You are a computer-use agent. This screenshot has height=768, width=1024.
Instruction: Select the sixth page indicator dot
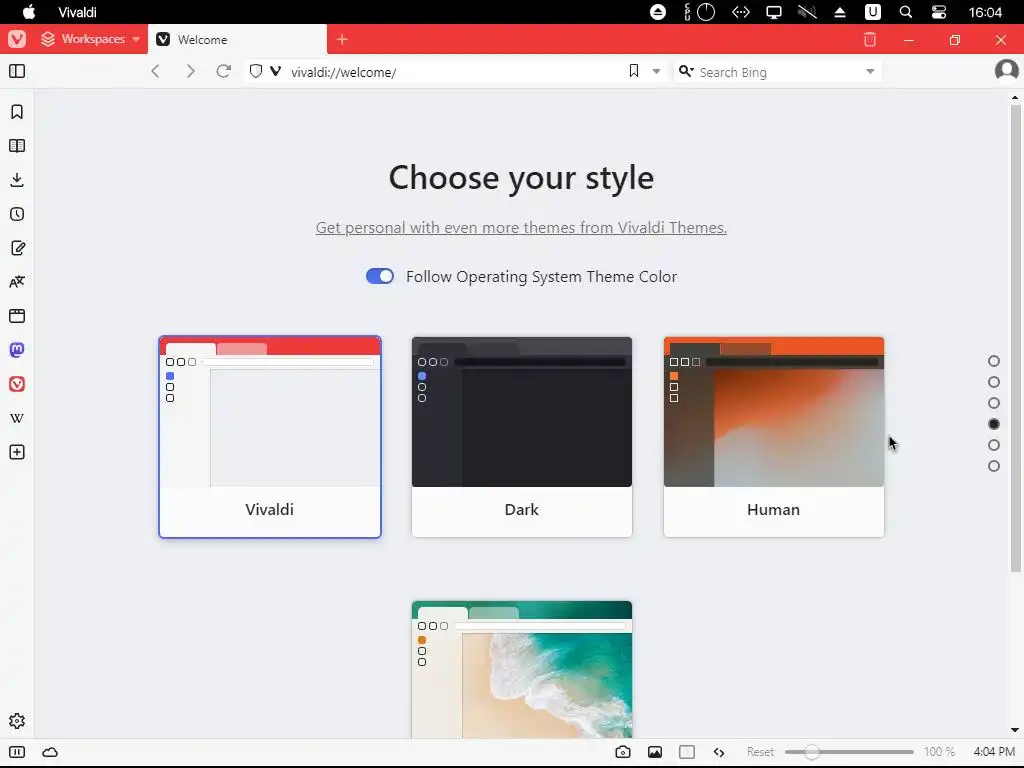(994, 466)
